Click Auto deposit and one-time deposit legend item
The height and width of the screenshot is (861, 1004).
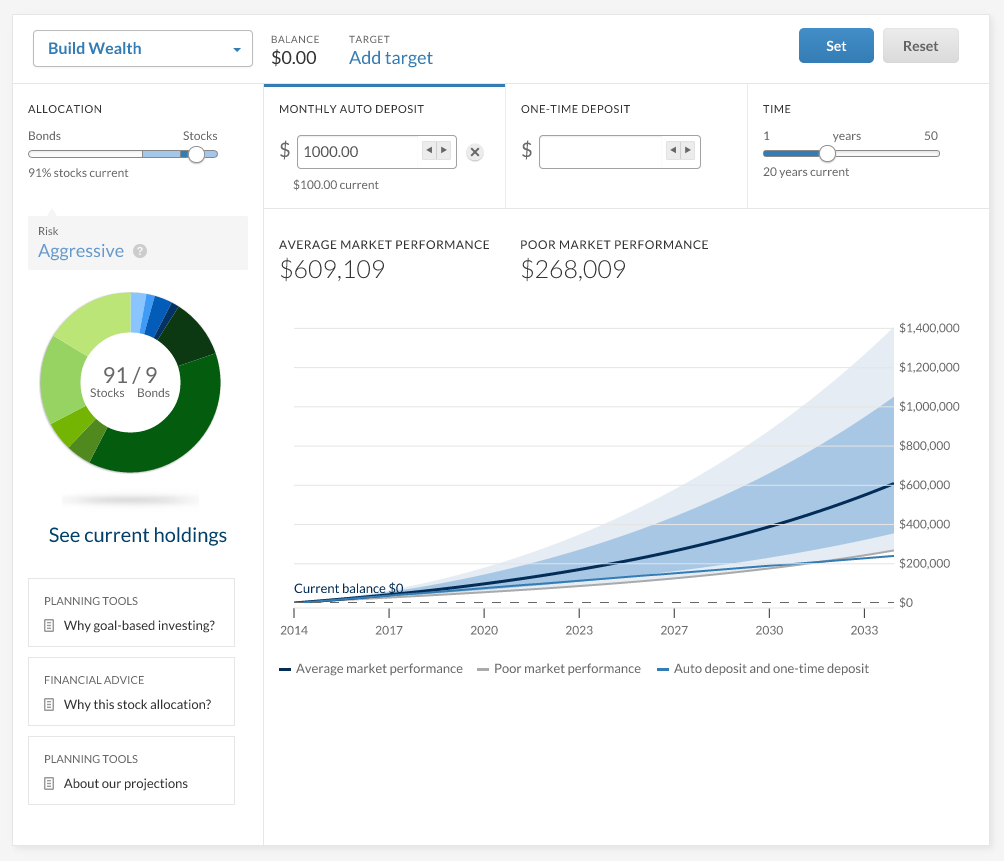[763, 669]
